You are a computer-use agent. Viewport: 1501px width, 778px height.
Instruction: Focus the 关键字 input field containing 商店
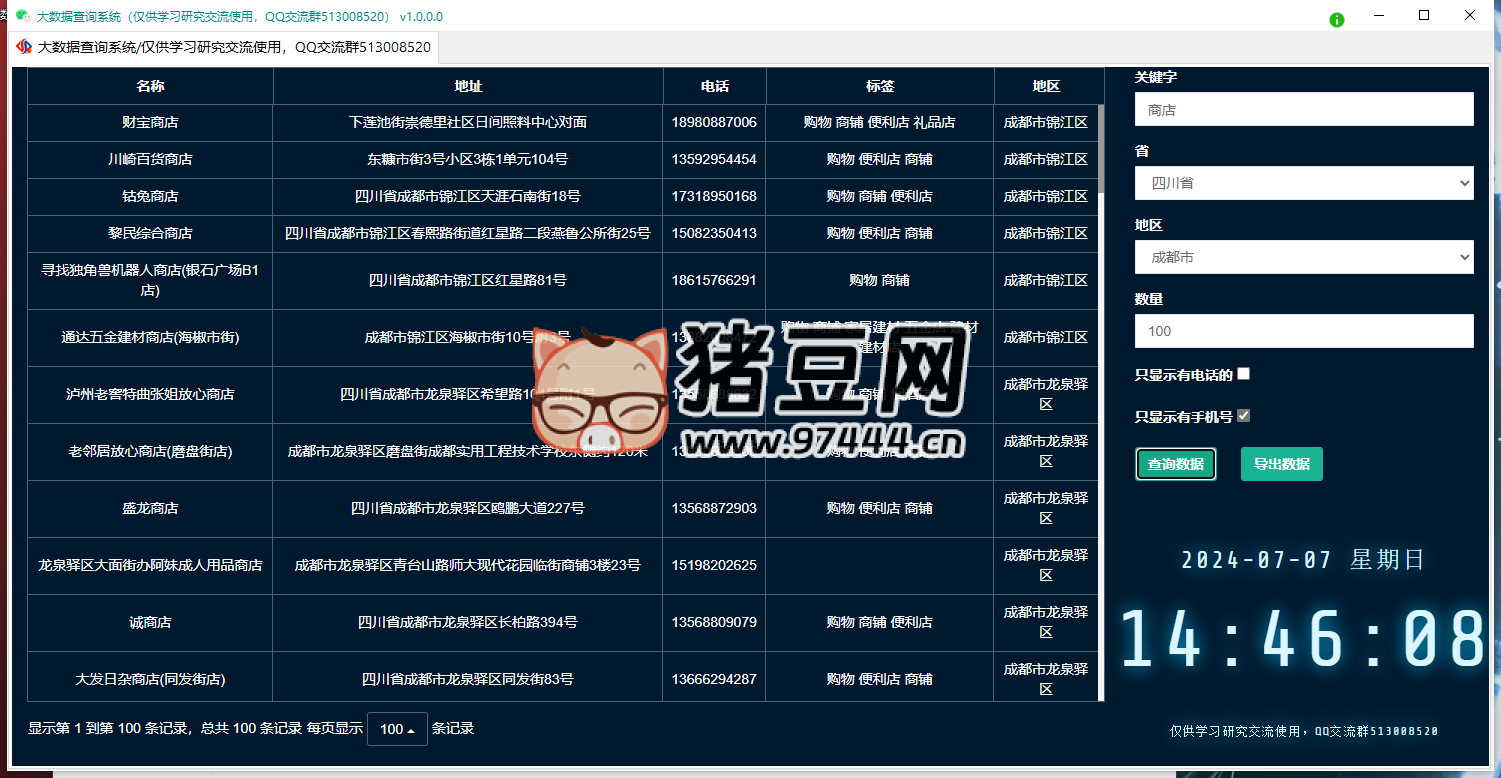(1303, 110)
